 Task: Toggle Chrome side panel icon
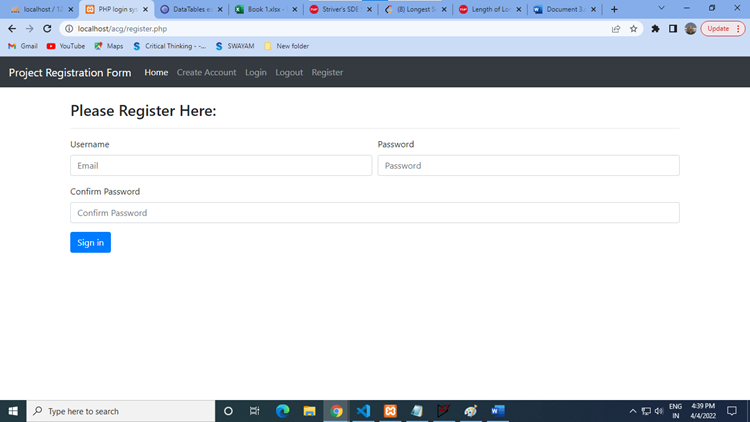(x=673, y=29)
